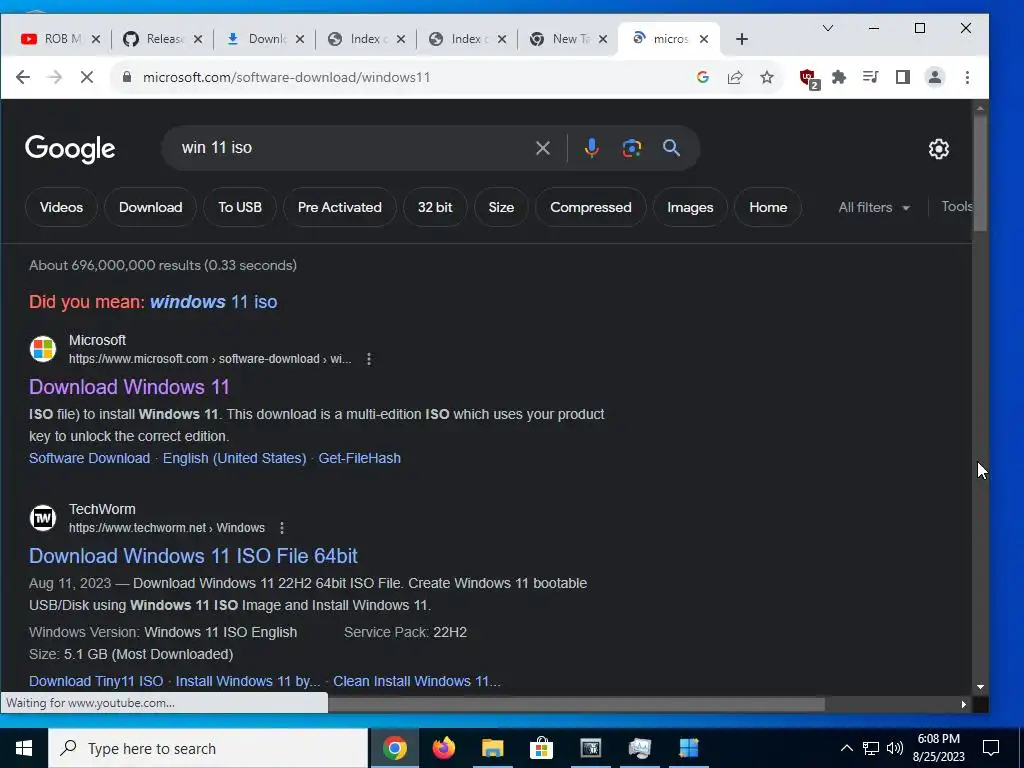This screenshot has height=768, width=1024.
Task: Click the Windows taskbar search box
Action: [208, 748]
